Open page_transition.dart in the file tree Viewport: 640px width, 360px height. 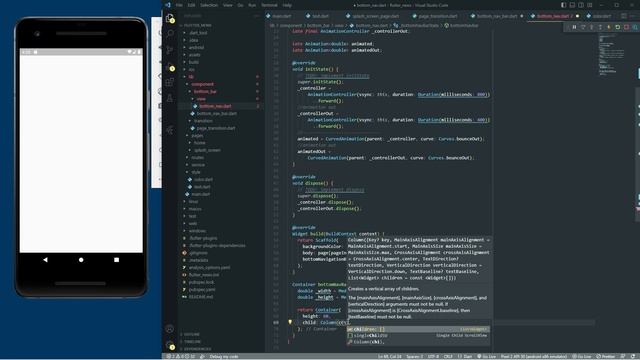point(216,128)
